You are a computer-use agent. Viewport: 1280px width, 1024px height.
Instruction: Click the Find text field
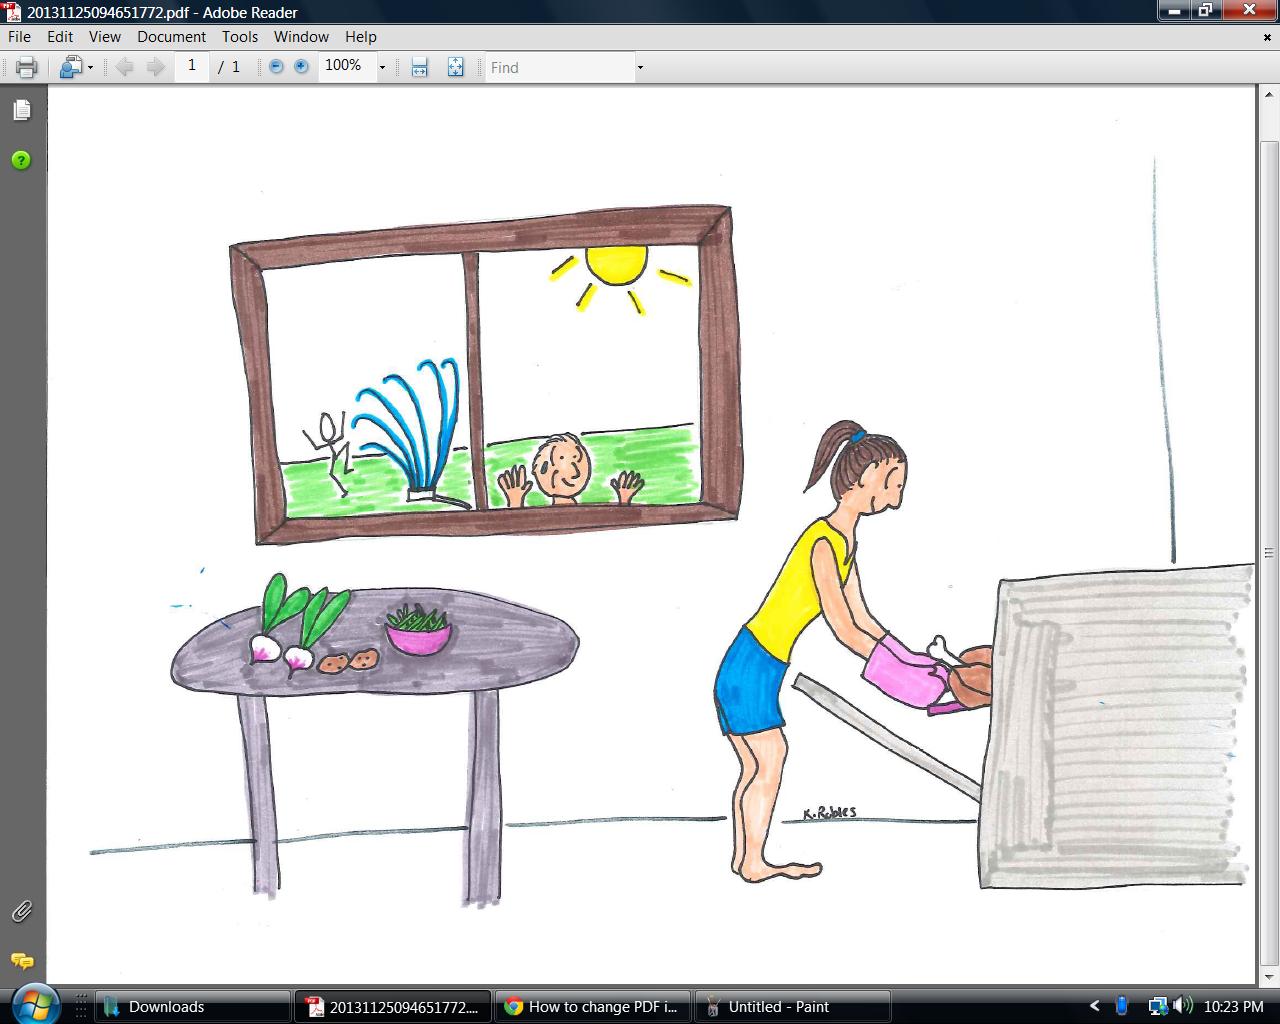(559, 67)
